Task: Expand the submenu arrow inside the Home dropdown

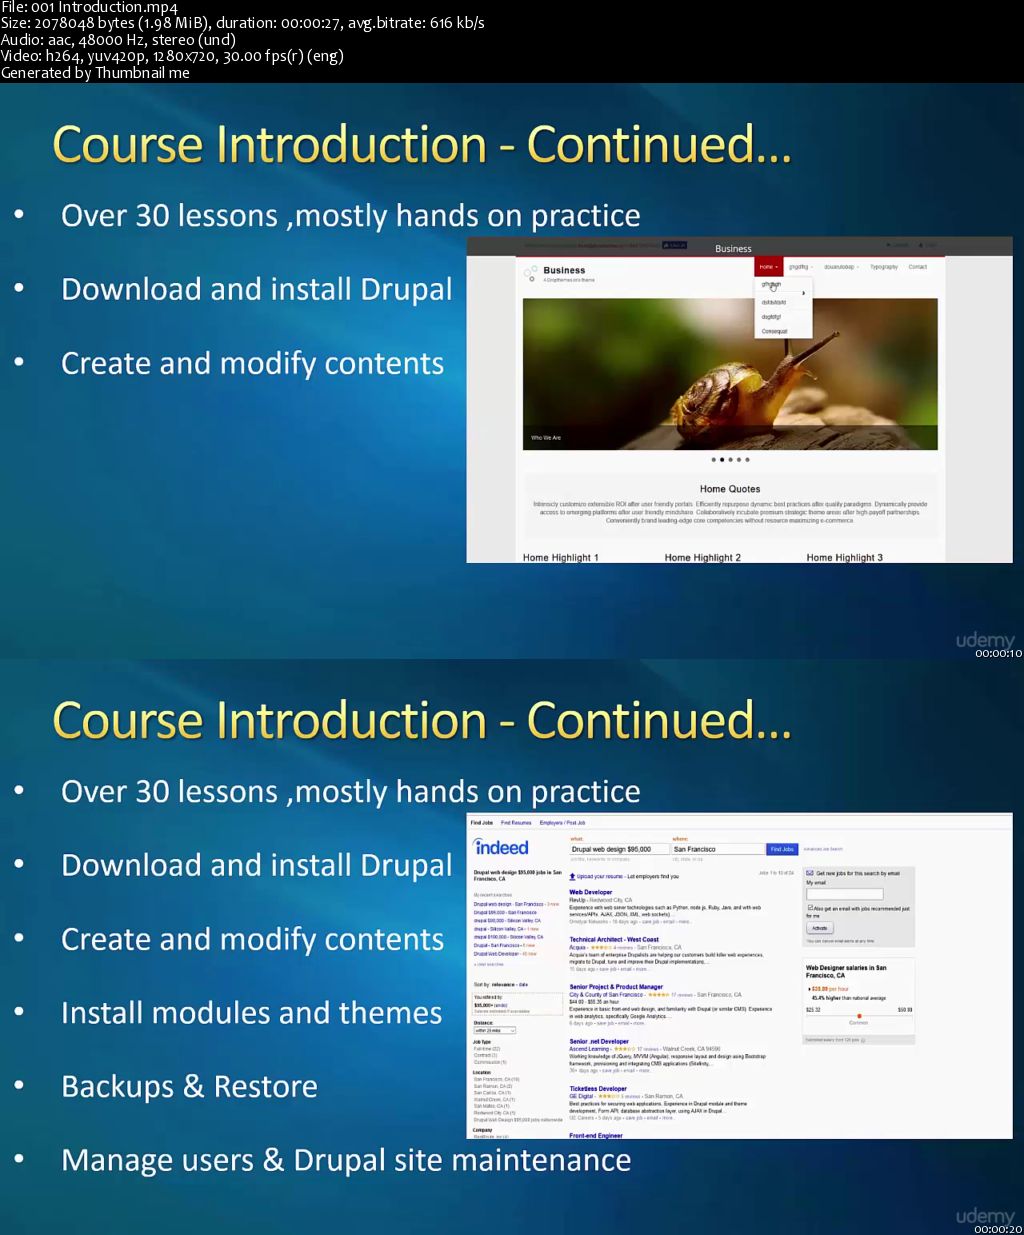Action: [803, 293]
